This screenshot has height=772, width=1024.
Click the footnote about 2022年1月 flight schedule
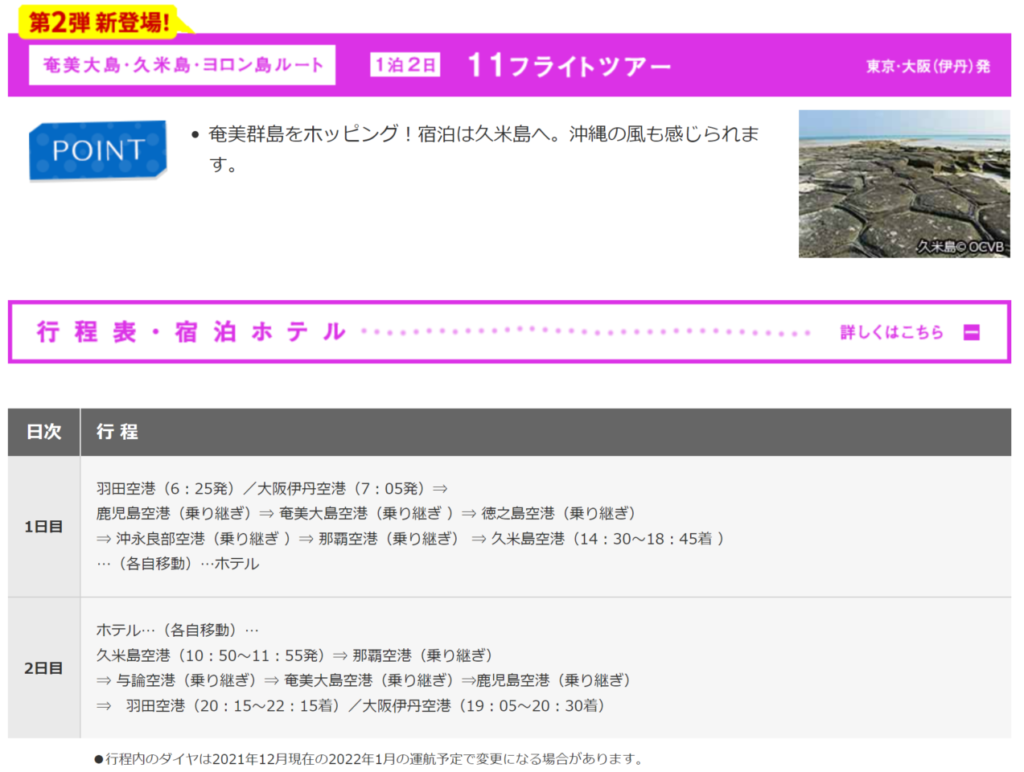click(x=368, y=759)
